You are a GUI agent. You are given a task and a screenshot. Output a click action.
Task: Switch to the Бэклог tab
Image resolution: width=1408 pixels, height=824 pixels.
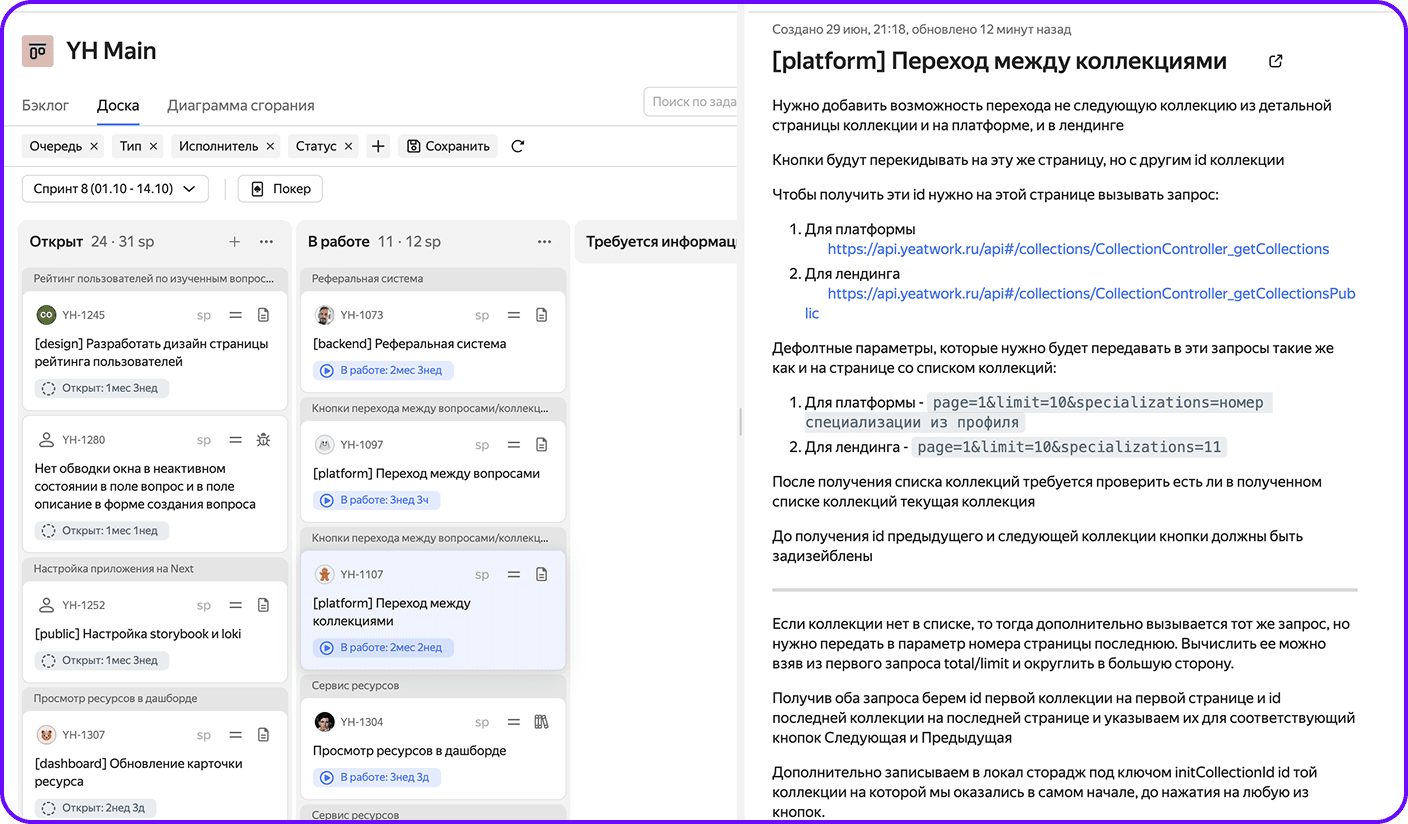pos(46,105)
